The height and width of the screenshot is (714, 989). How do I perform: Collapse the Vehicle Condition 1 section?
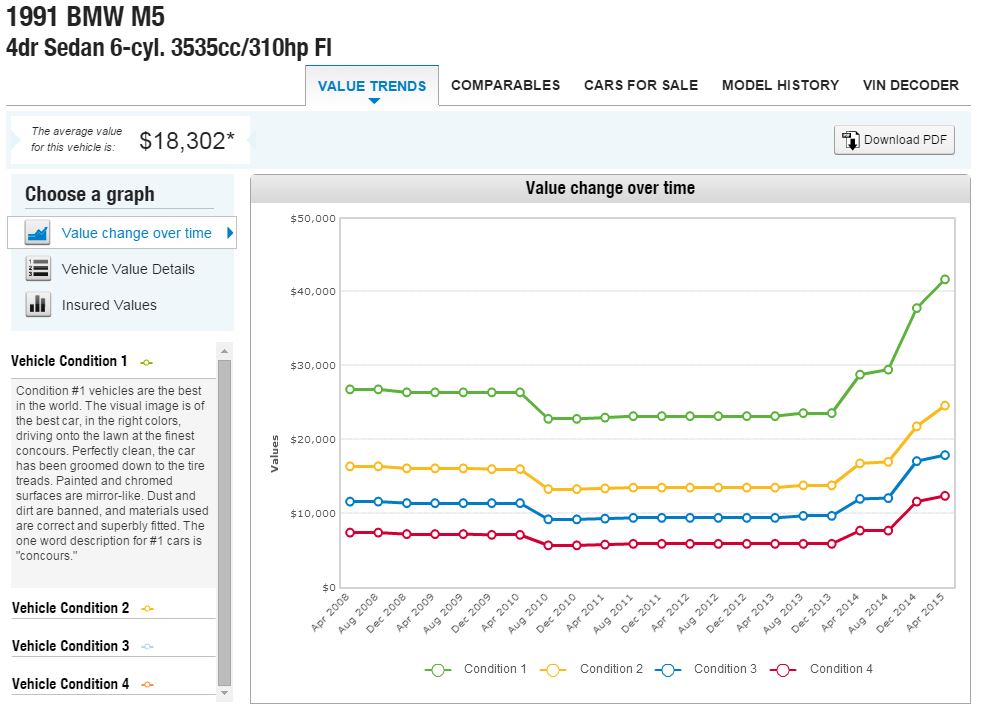coord(70,361)
